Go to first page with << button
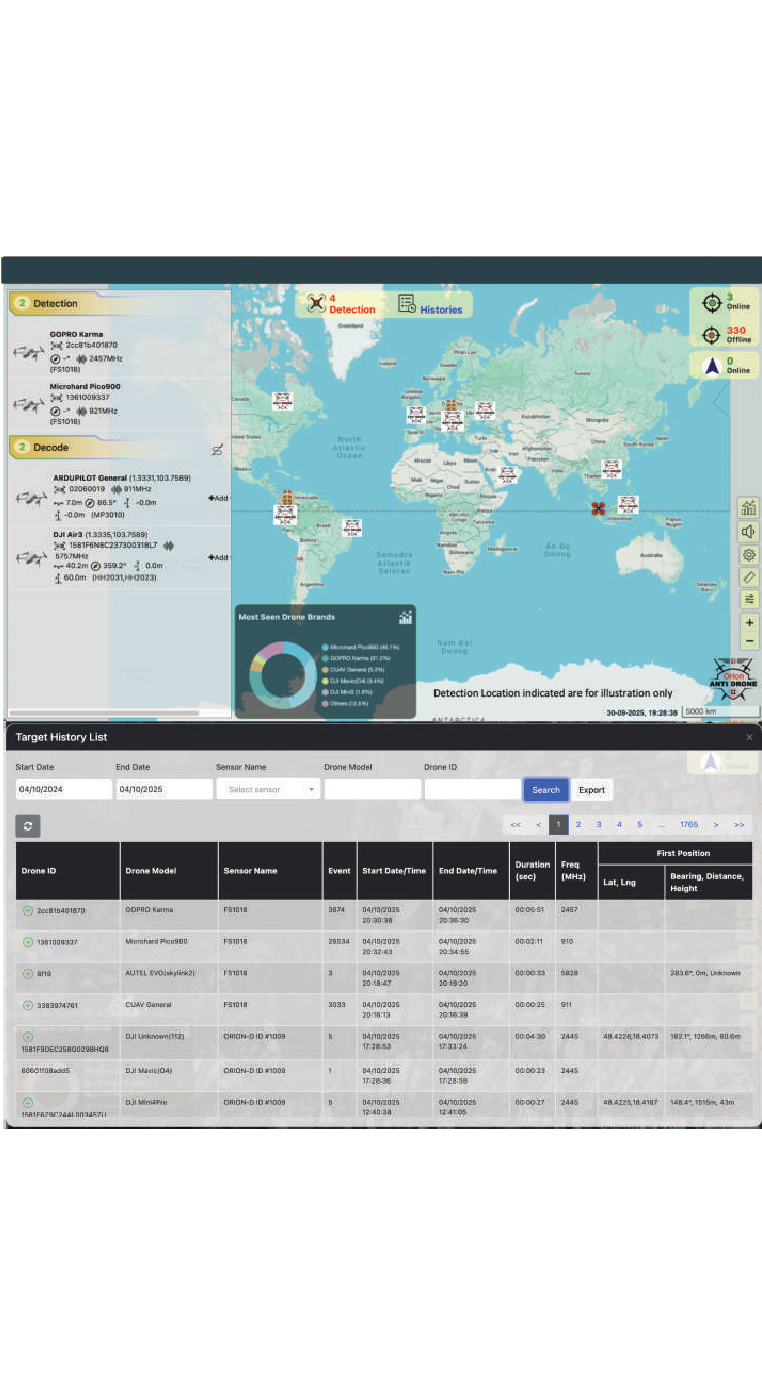 tap(515, 825)
